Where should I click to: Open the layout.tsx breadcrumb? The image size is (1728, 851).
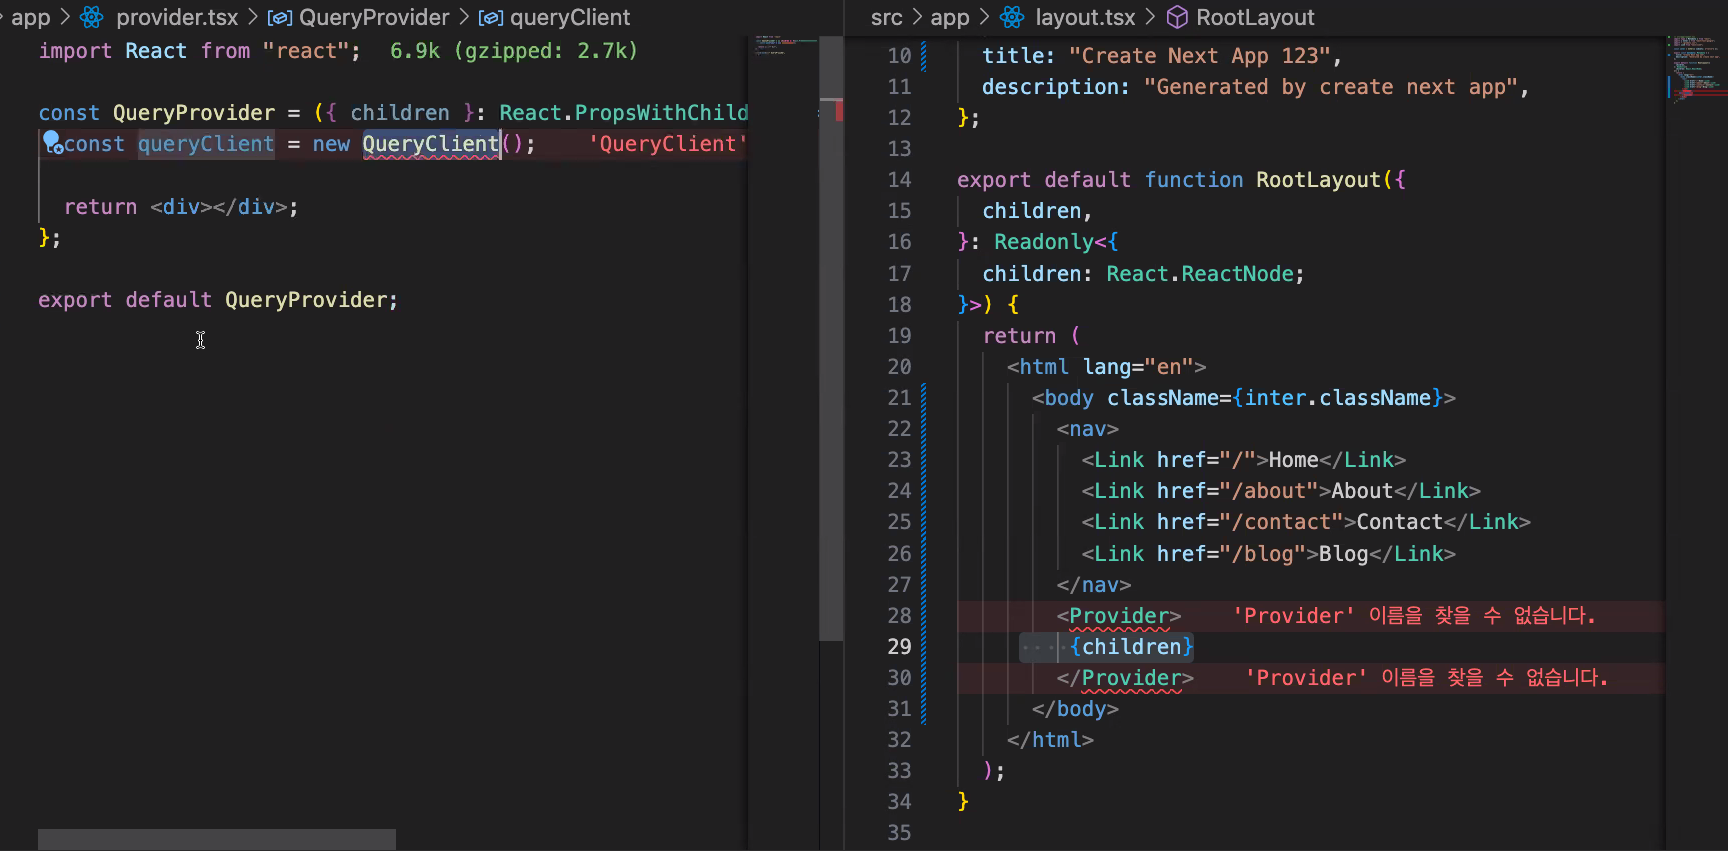click(x=1085, y=17)
